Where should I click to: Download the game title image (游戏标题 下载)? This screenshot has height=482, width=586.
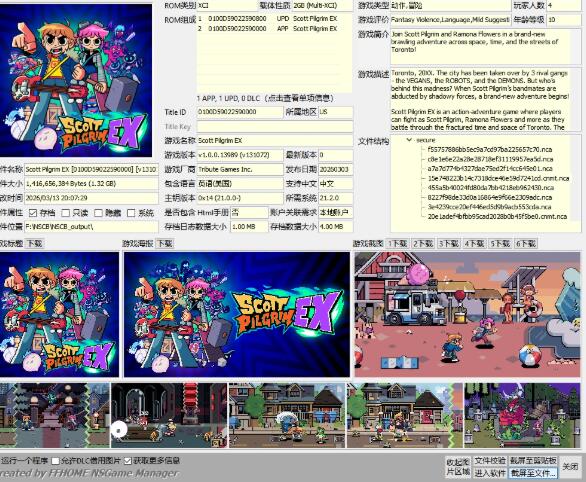coord(35,244)
